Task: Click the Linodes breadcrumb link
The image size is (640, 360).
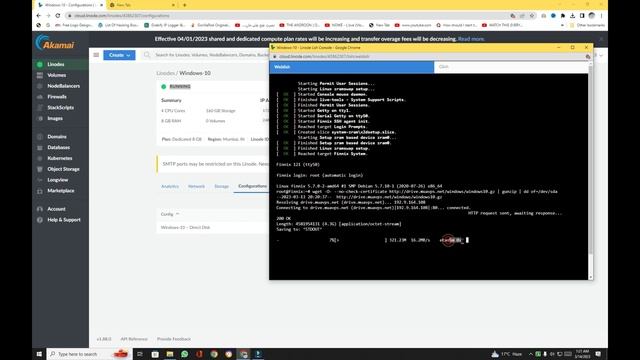Action: (x=165, y=73)
